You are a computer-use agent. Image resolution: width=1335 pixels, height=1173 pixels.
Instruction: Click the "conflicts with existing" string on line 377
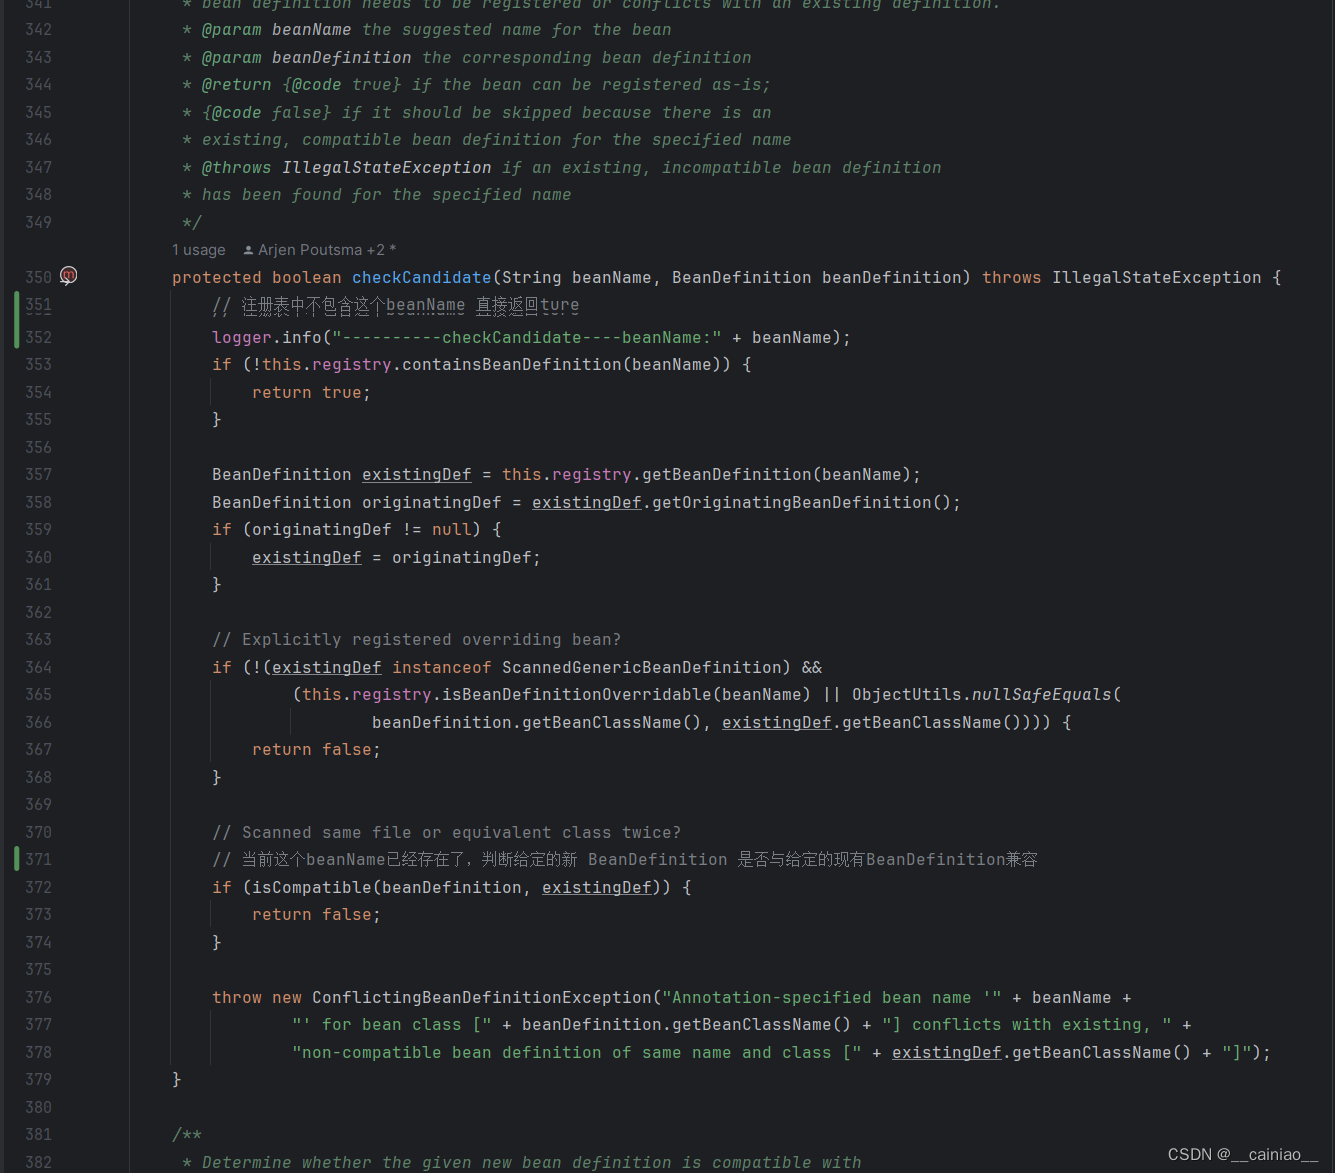(1026, 1025)
